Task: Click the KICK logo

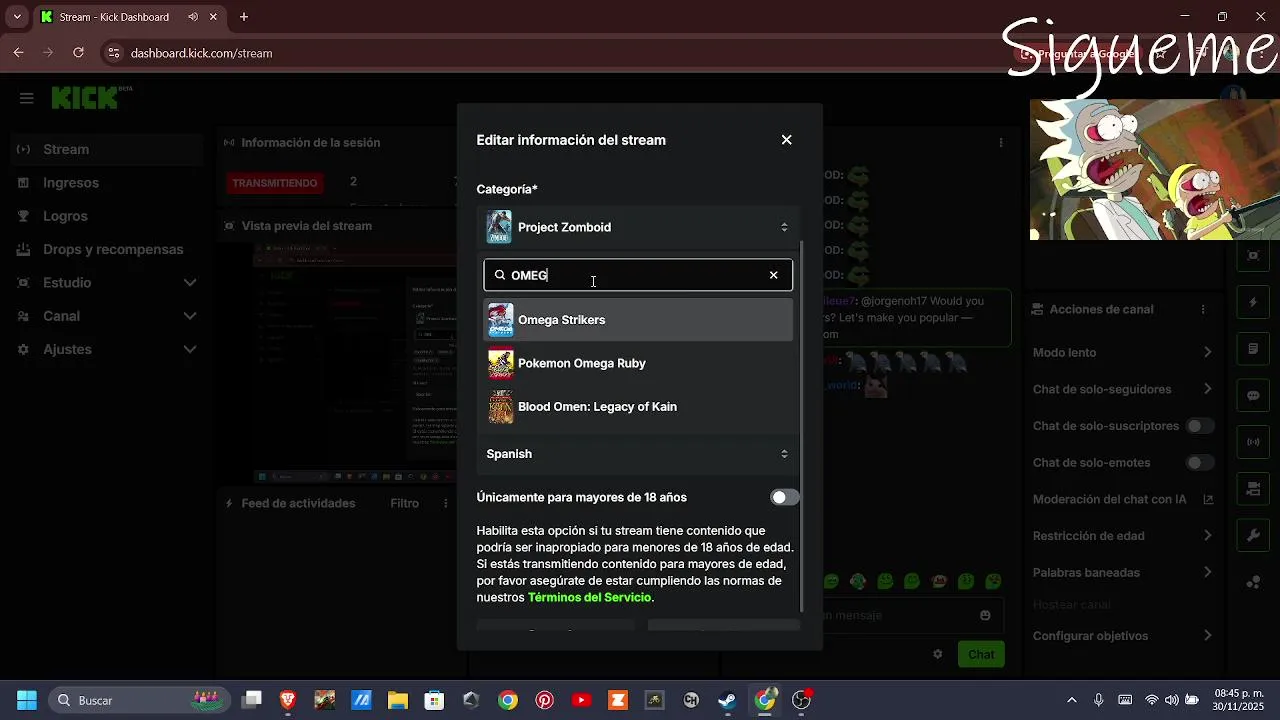Action: point(85,98)
